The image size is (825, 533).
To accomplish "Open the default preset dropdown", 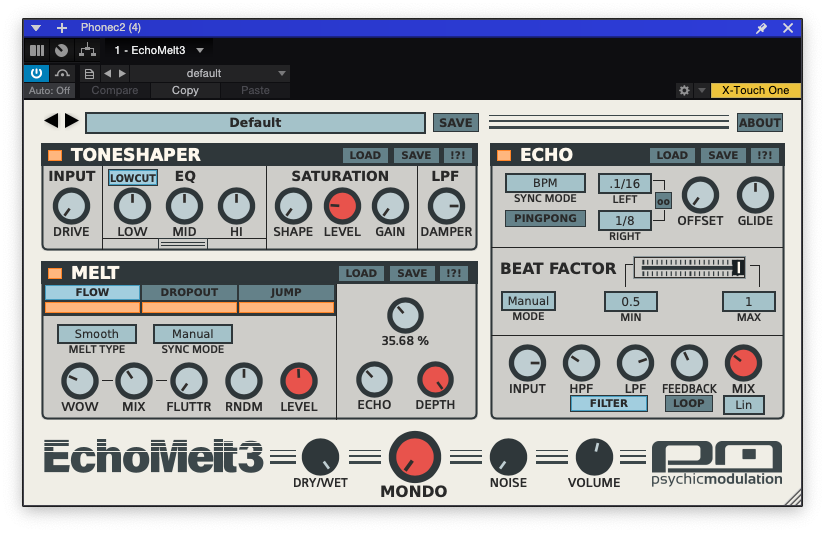I will pos(209,73).
